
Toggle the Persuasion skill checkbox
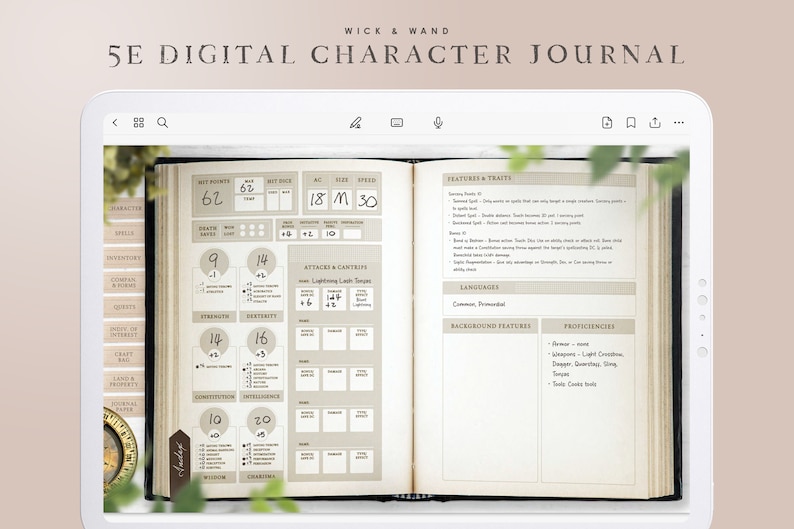(x=244, y=463)
